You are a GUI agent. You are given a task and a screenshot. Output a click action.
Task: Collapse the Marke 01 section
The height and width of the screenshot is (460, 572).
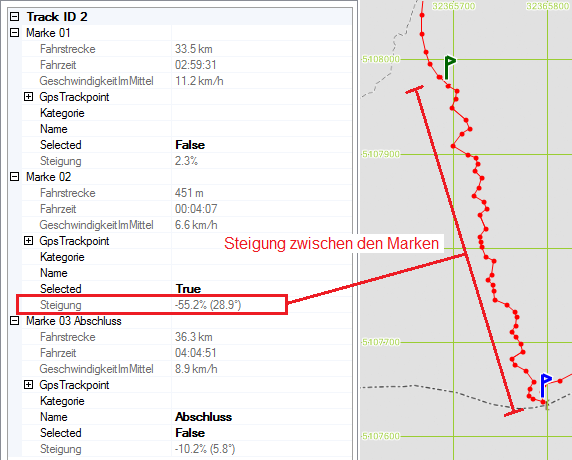[15, 33]
